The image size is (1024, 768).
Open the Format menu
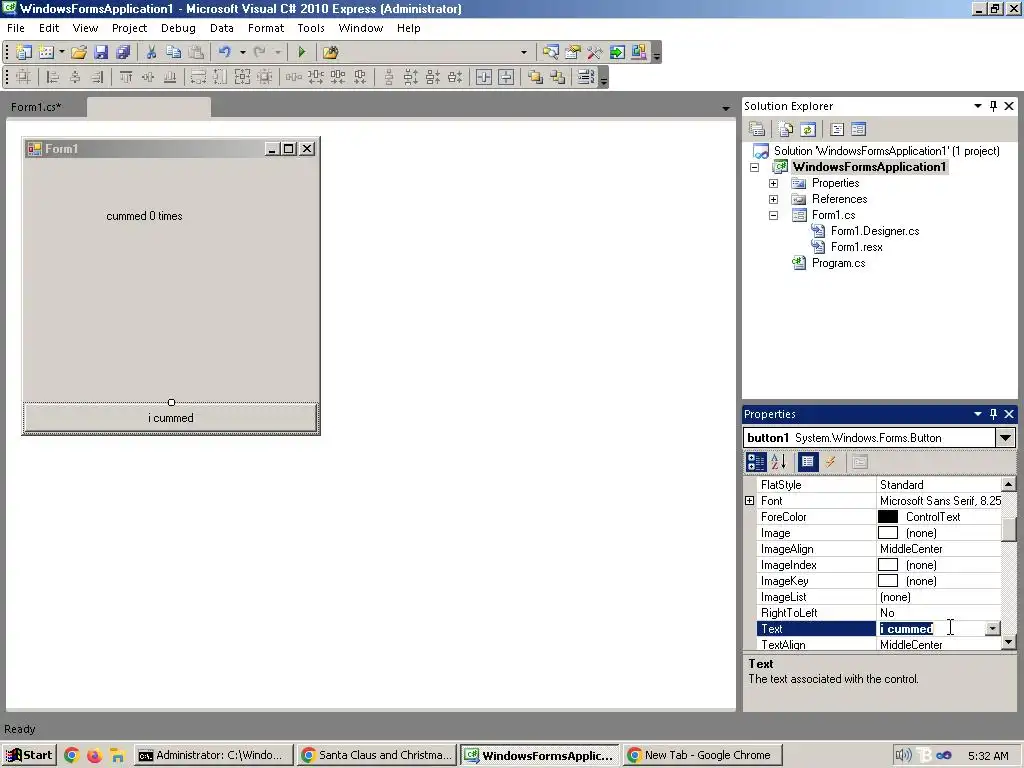point(266,28)
